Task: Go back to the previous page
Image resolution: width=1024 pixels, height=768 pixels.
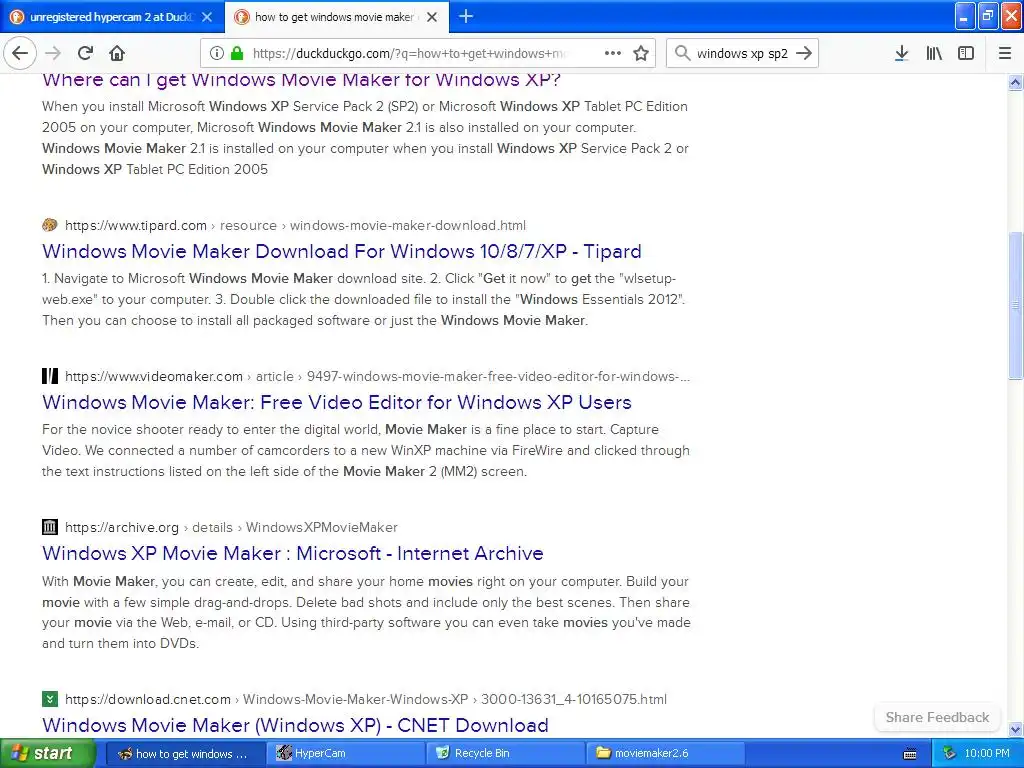Action: [20, 53]
